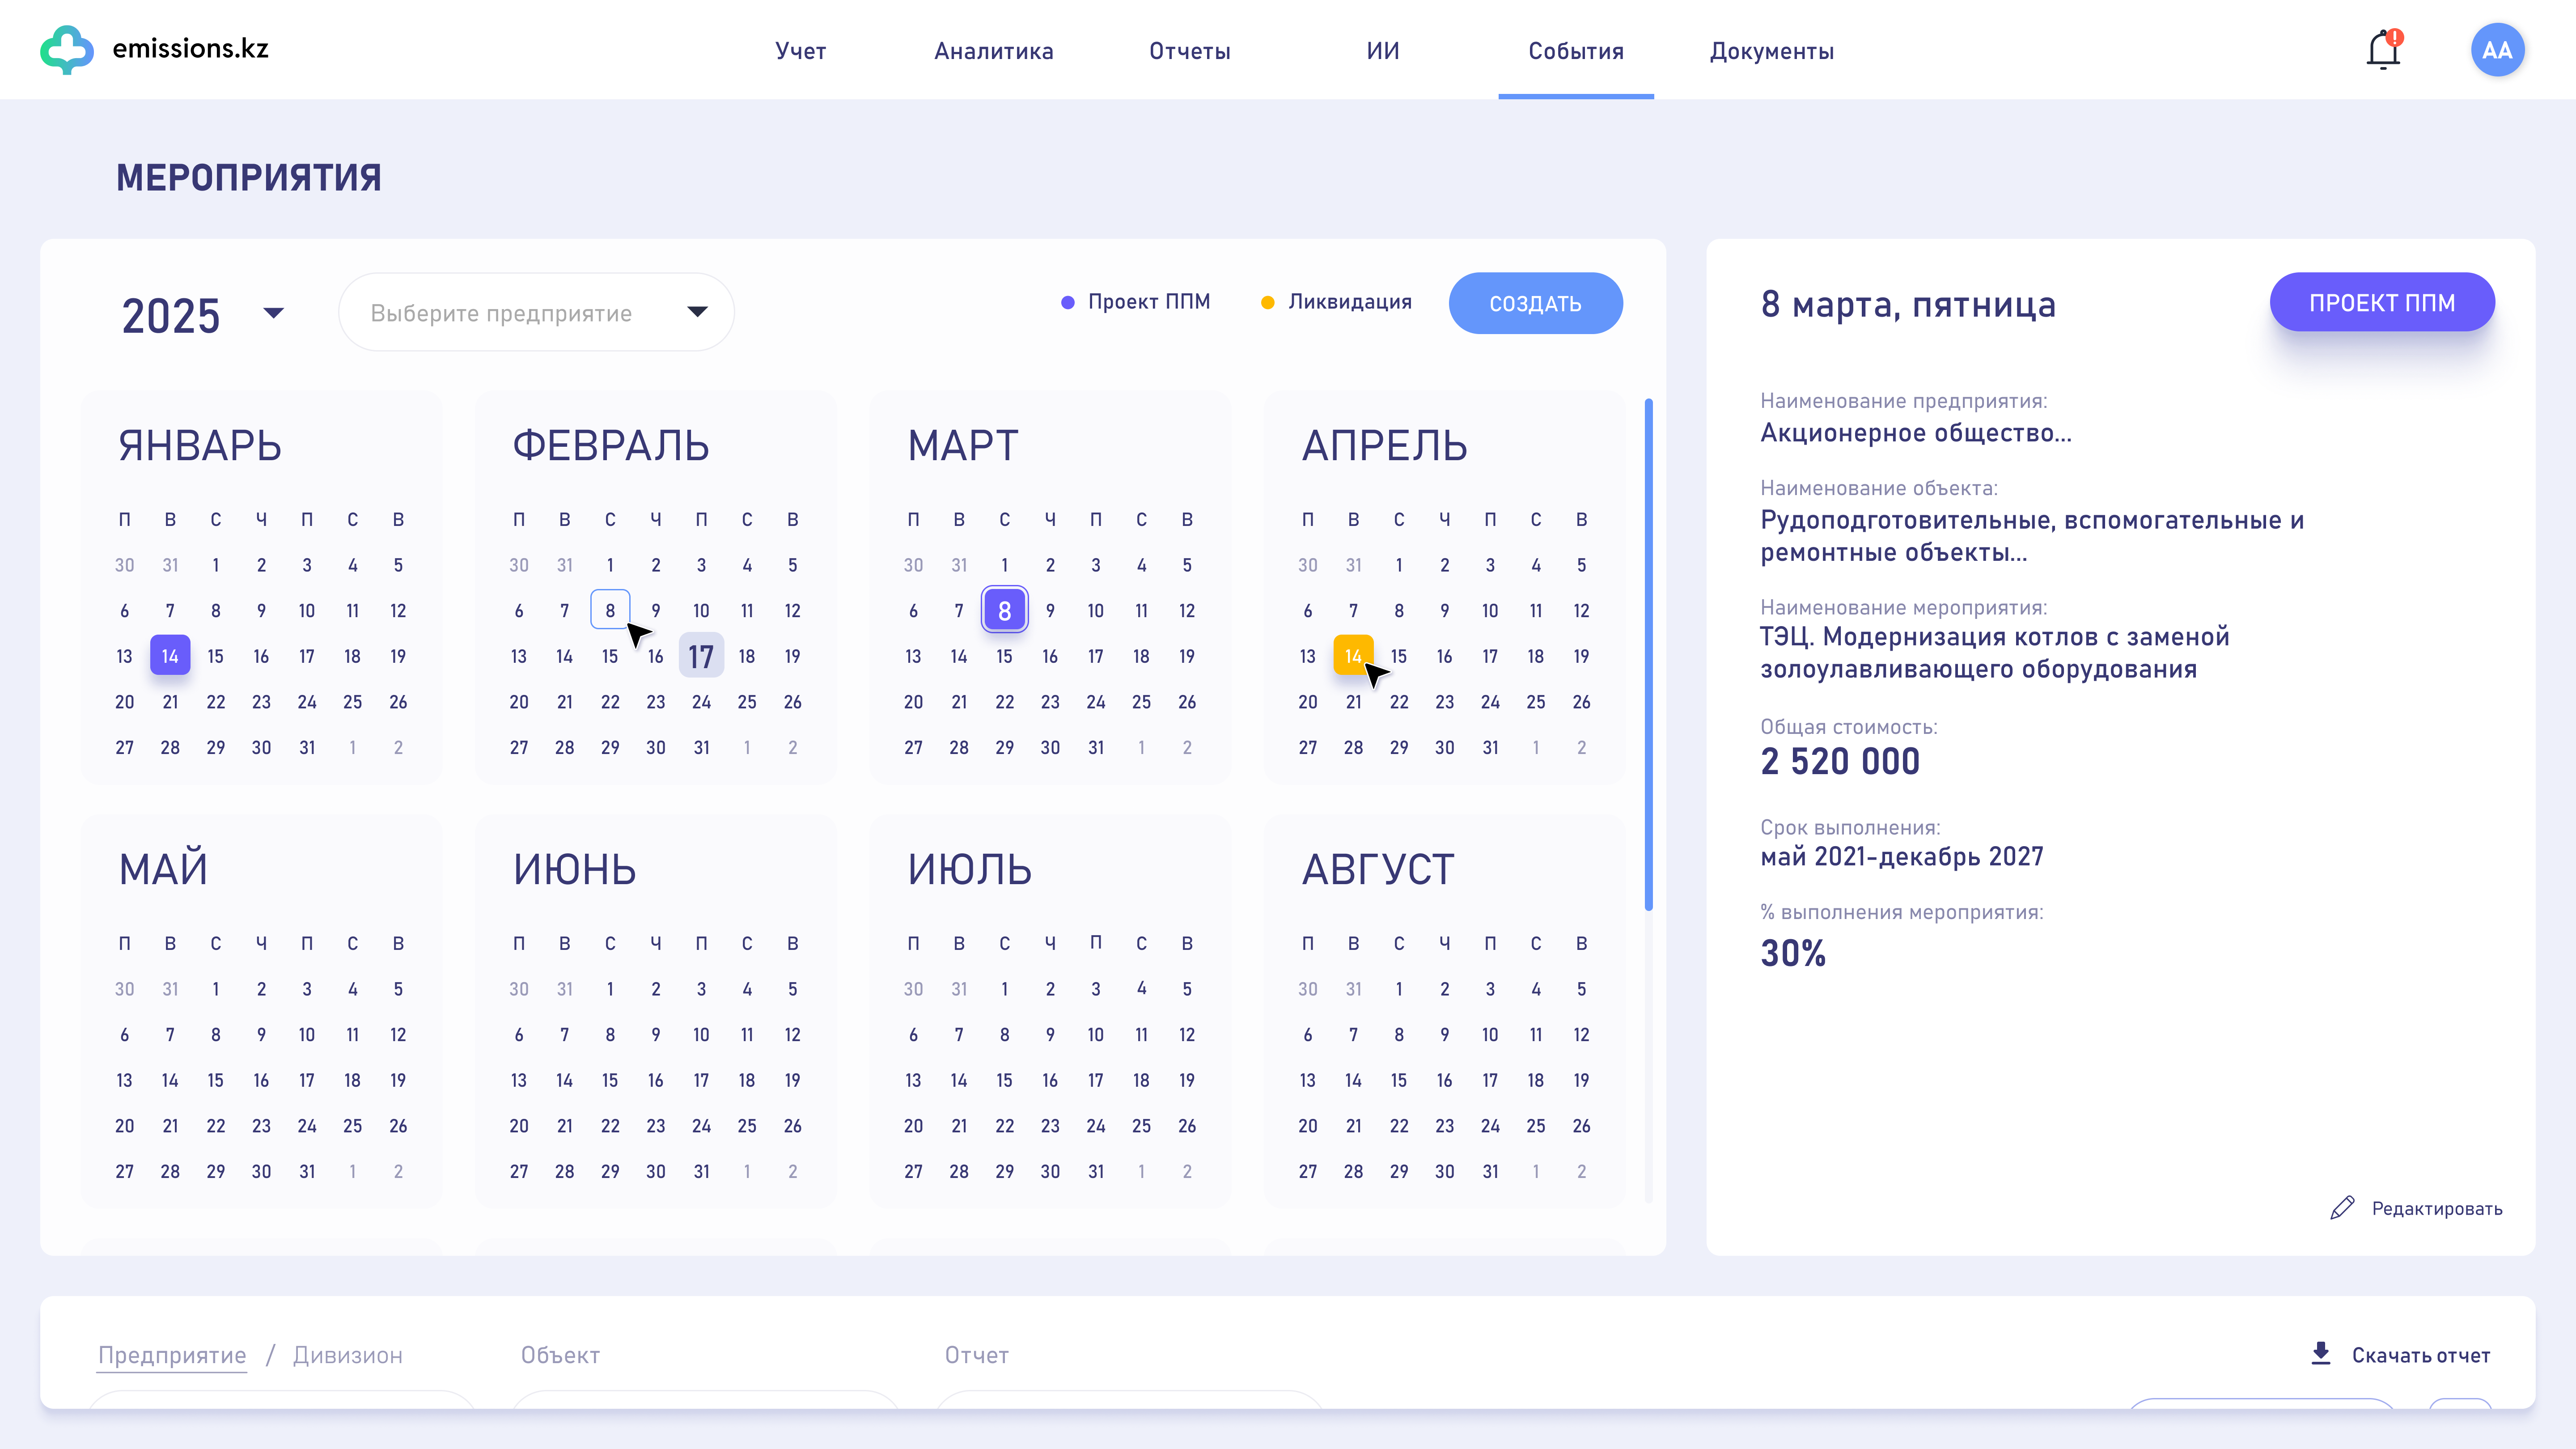Click the emissions.kz cloud logo
The image size is (2576, 1449).
(x=67, y=49)
